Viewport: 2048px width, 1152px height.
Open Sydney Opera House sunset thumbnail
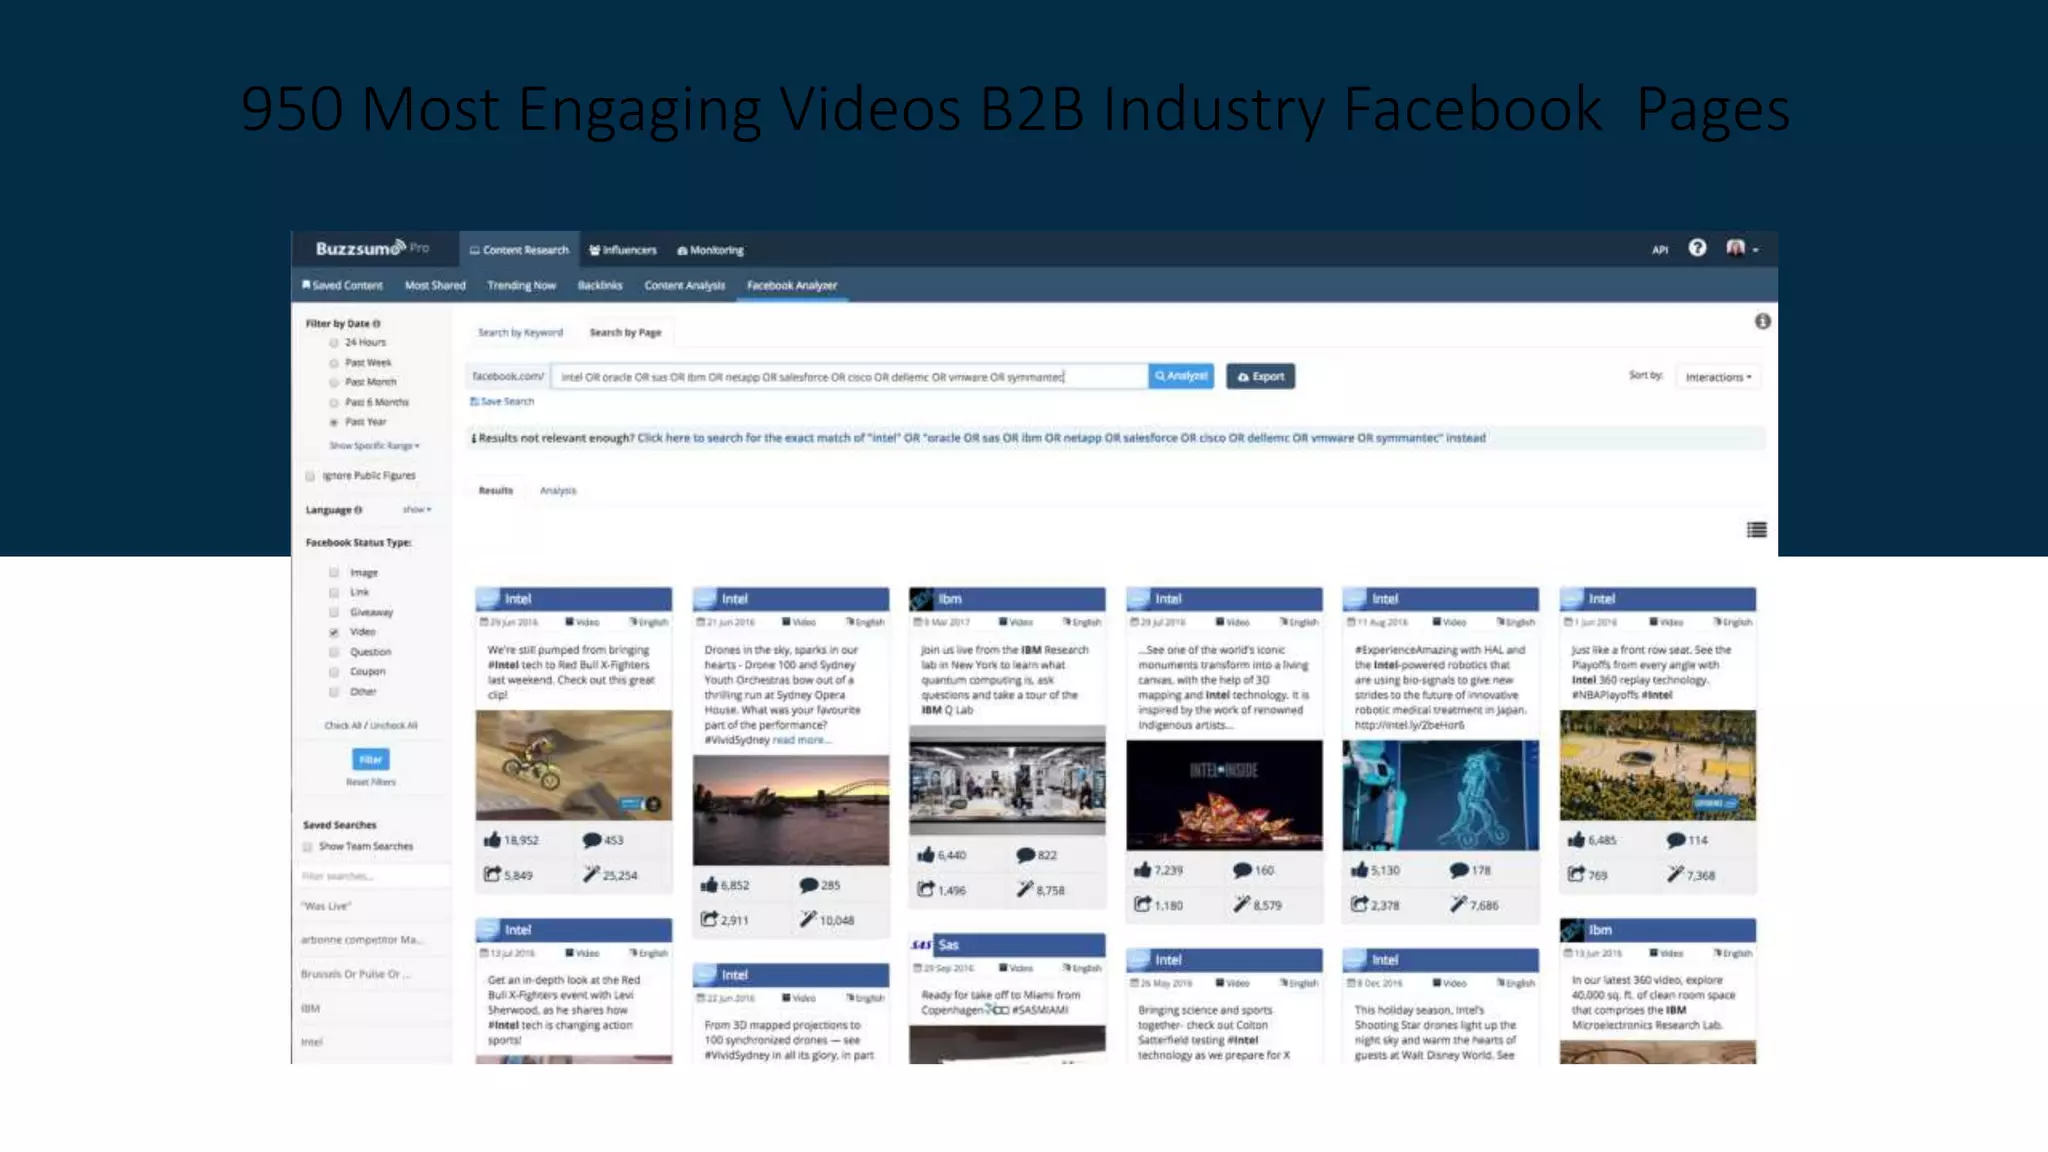tap(790, 810)
